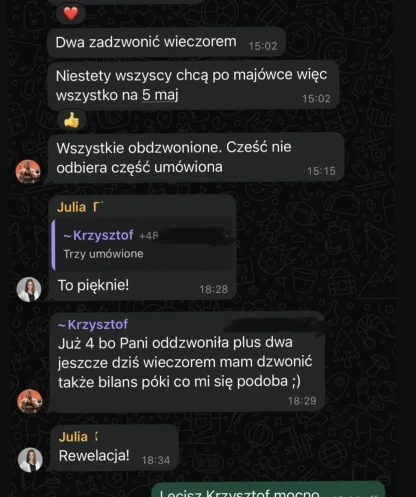Screen dimensions: 416x497
Task: Jump to quoted 'Trzy umówione' message
Action: tap(143, 245)
